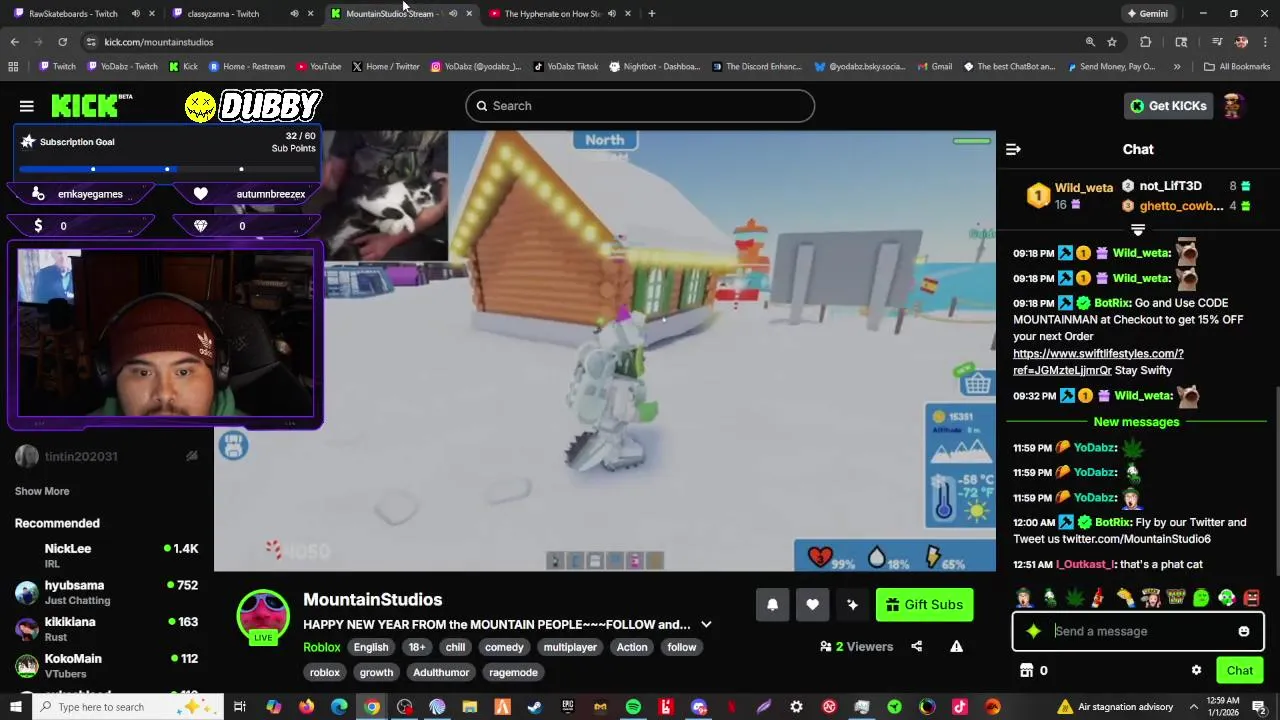Image resolution: width=1280 pixels, height=720 pixels.
Task: Toggle stream notifications bell
Action: pyautogui.click(x=772, y=604)
